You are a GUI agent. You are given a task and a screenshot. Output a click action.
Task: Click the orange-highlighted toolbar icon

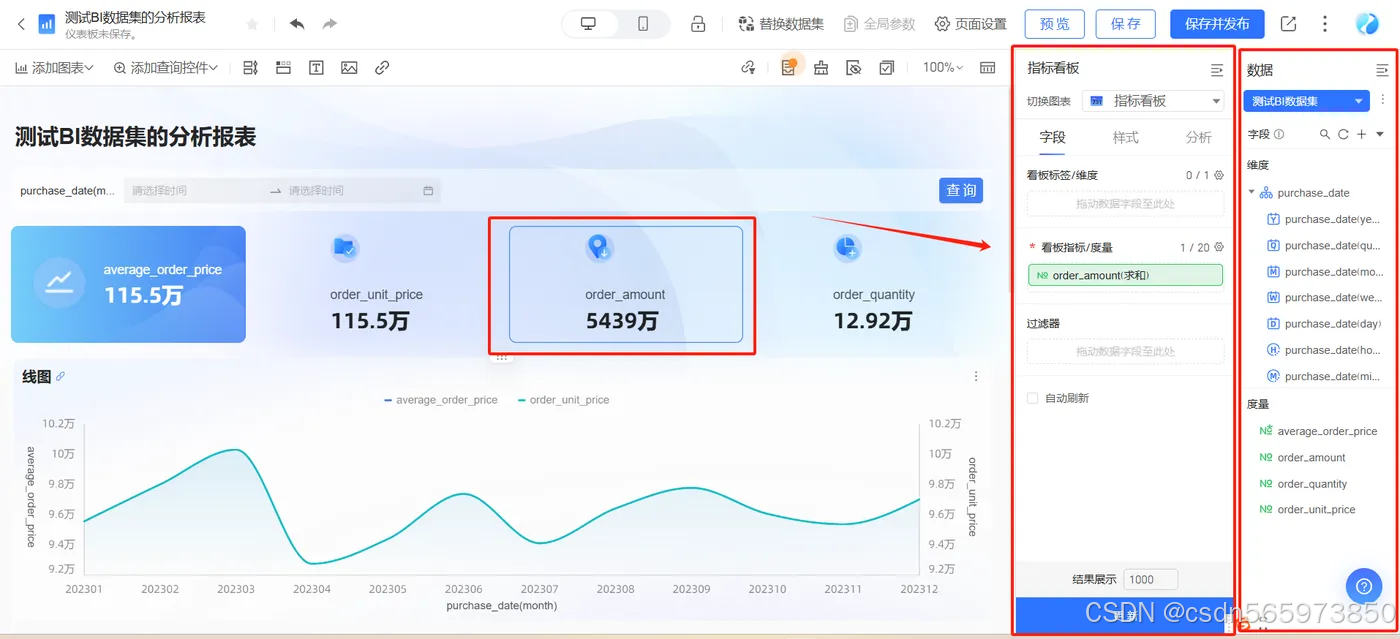click(789, 66)
